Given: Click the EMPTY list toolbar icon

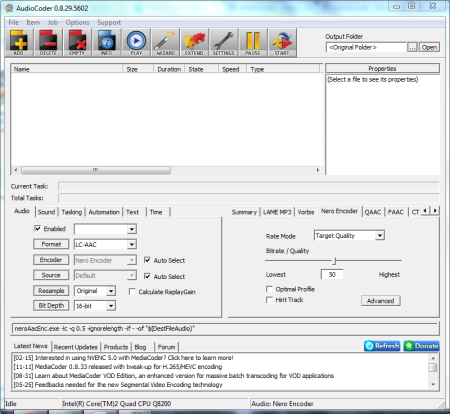Looking at the screenshot, I should click(x=77, y=43).
